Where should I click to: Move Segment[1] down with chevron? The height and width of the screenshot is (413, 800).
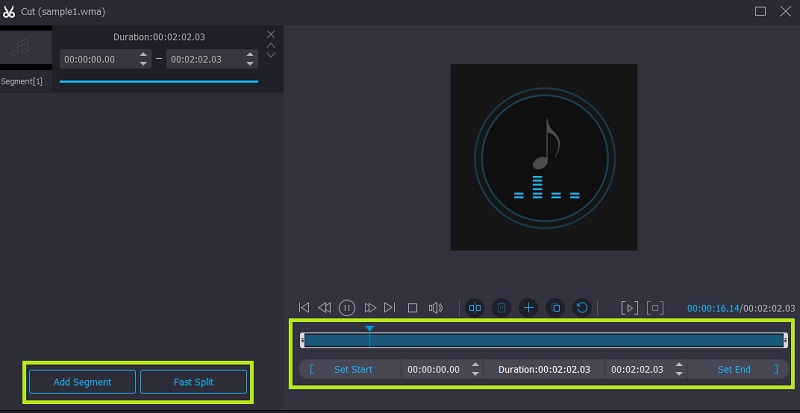270,55
